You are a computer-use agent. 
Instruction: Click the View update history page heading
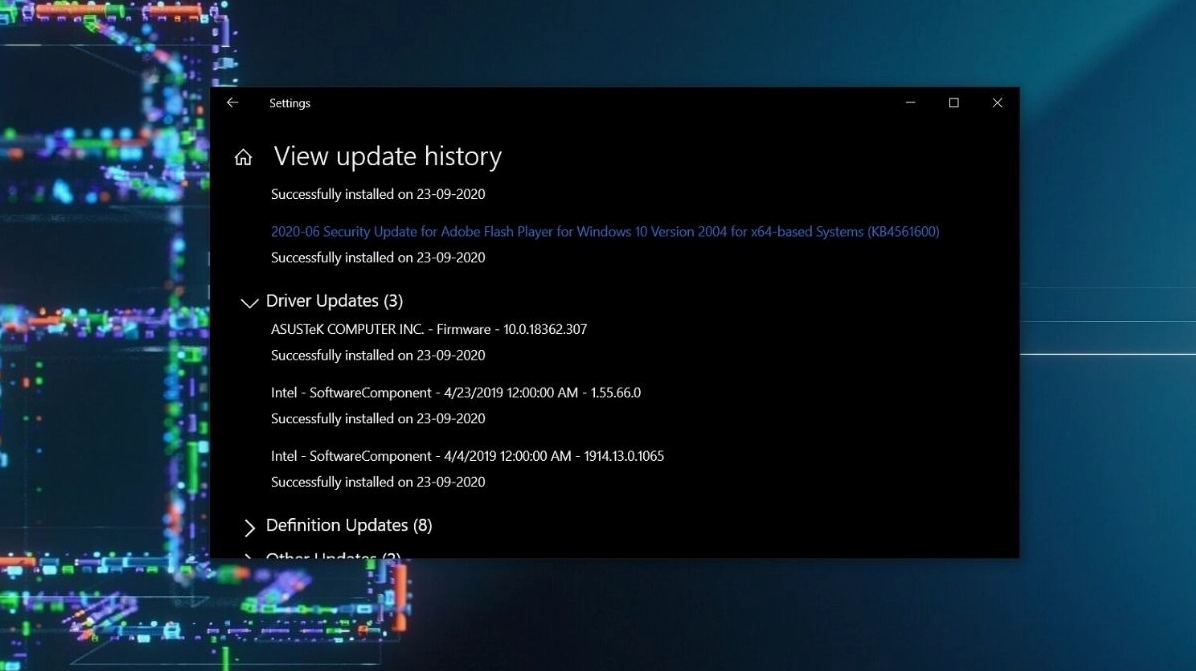tap(387, 157)
